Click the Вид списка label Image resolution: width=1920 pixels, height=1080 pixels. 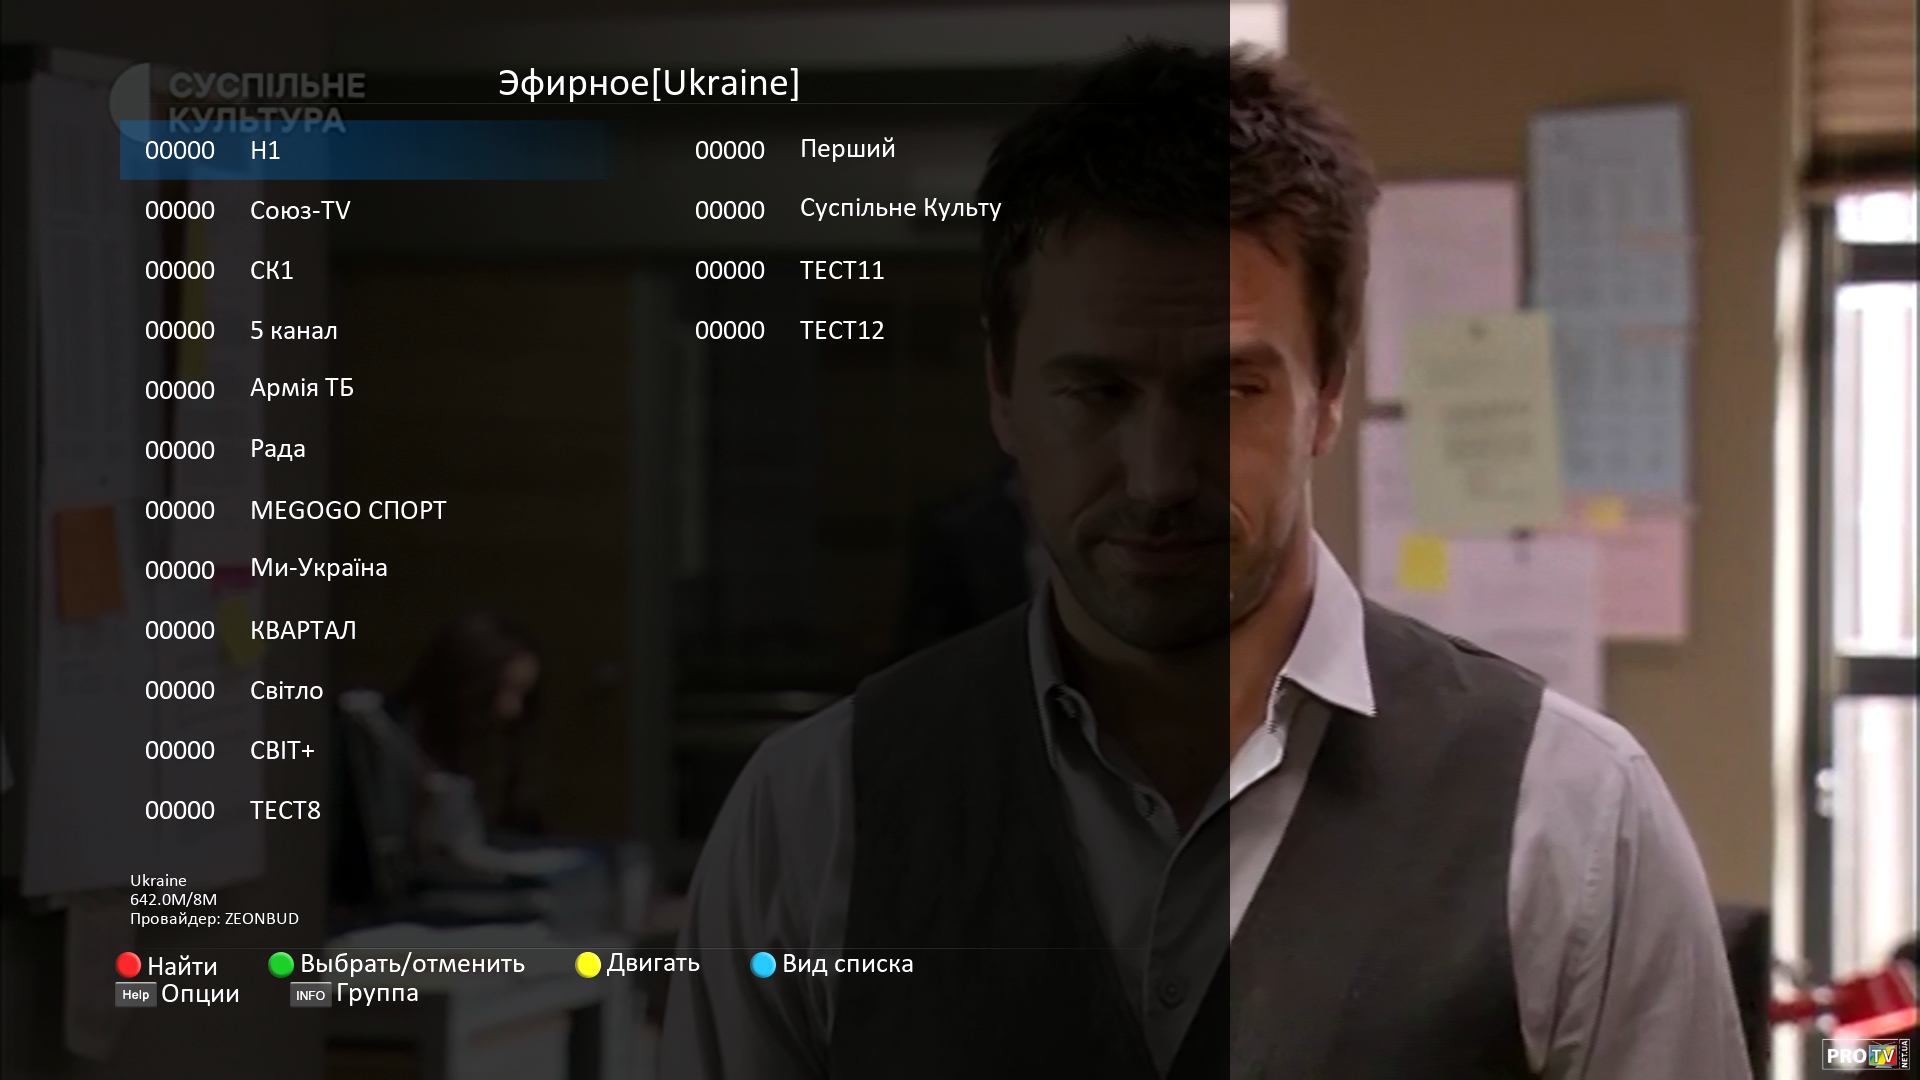[847, 963]
